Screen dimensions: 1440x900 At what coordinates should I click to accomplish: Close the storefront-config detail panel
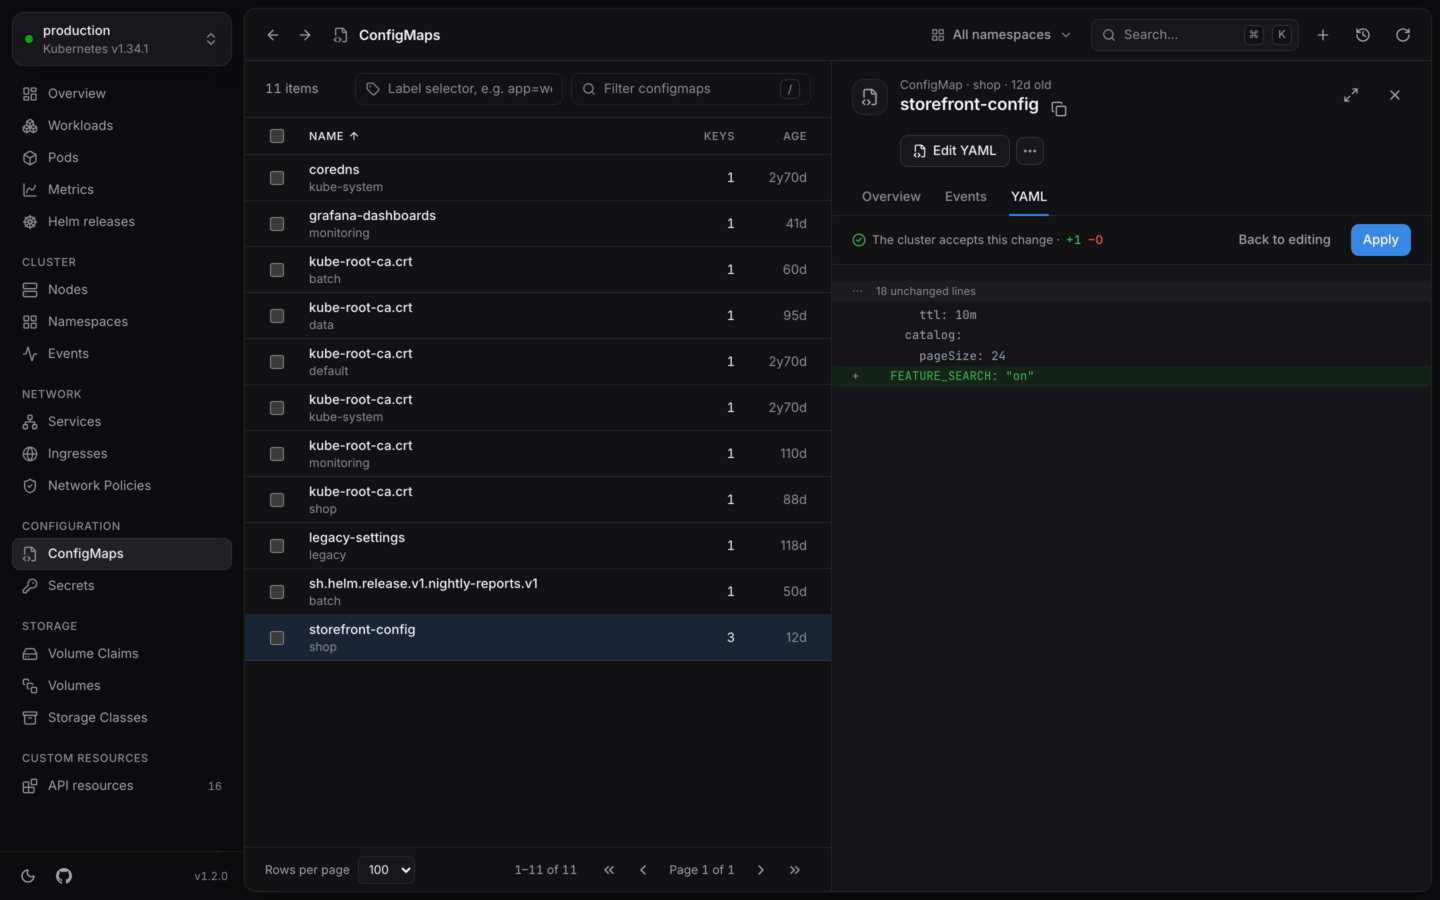[x=1395, y=95]
